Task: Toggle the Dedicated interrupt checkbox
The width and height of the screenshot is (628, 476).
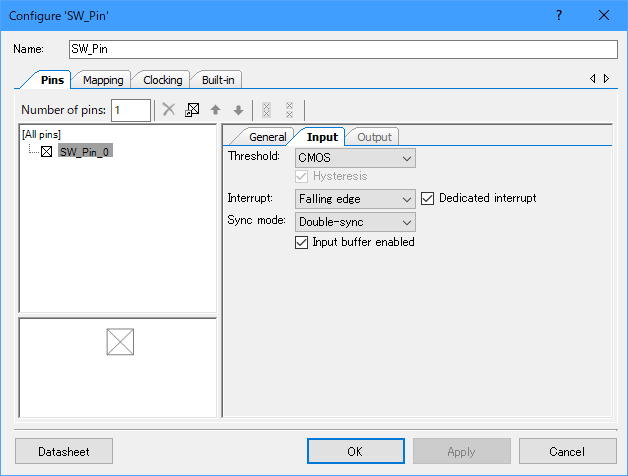Action: 428,198
